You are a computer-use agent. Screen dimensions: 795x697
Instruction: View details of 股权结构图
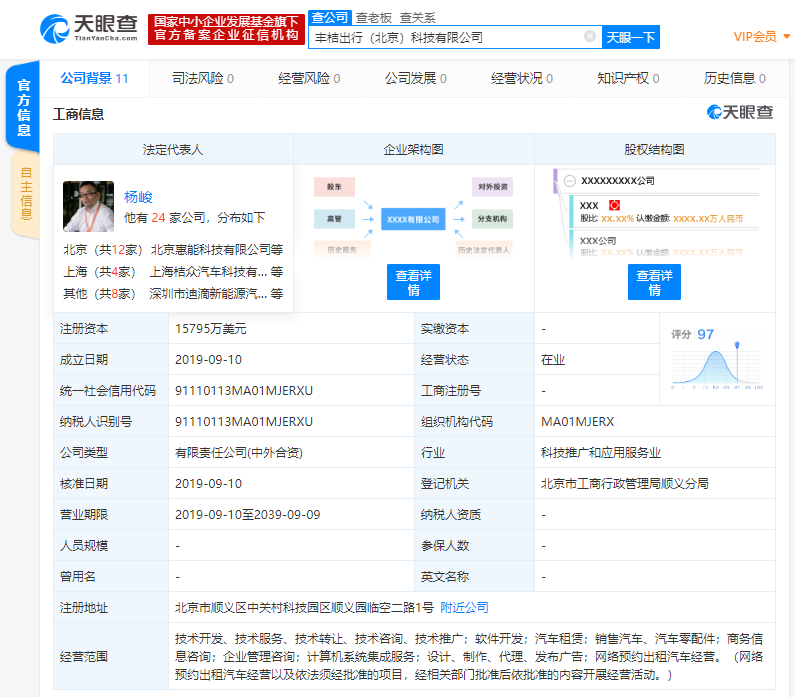pyautogui.click(x=654, y=282)
